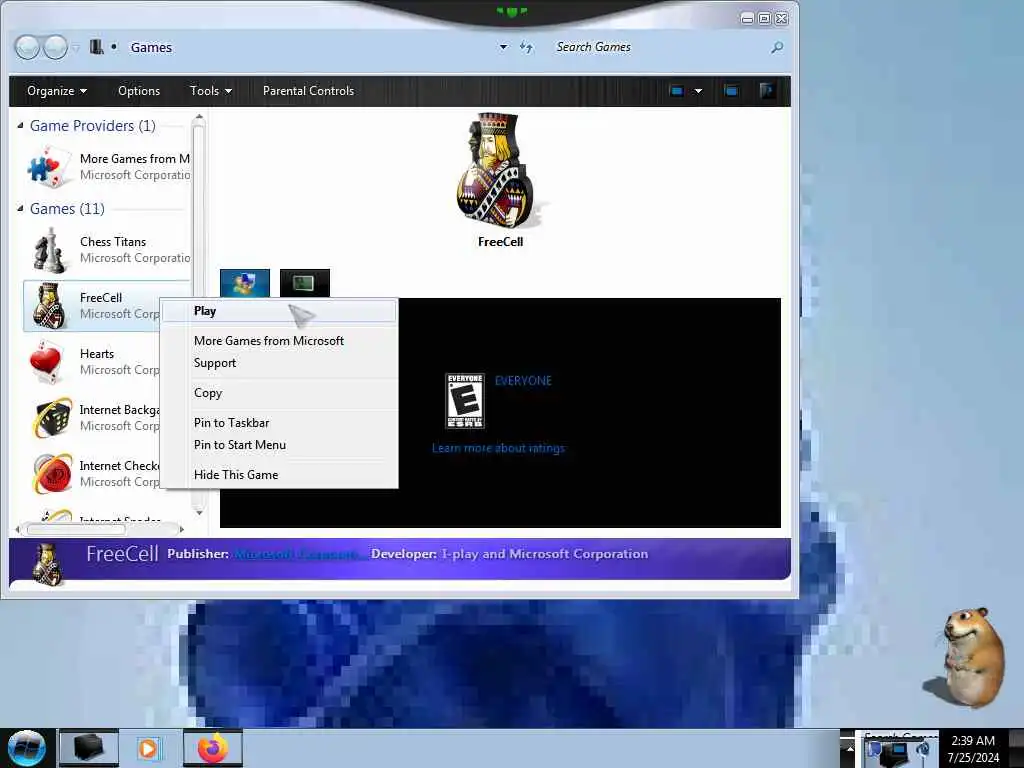Select the Internet Checkers icon
The width and height of the screenshot is (1024, 768).
[x=52, y=473]
